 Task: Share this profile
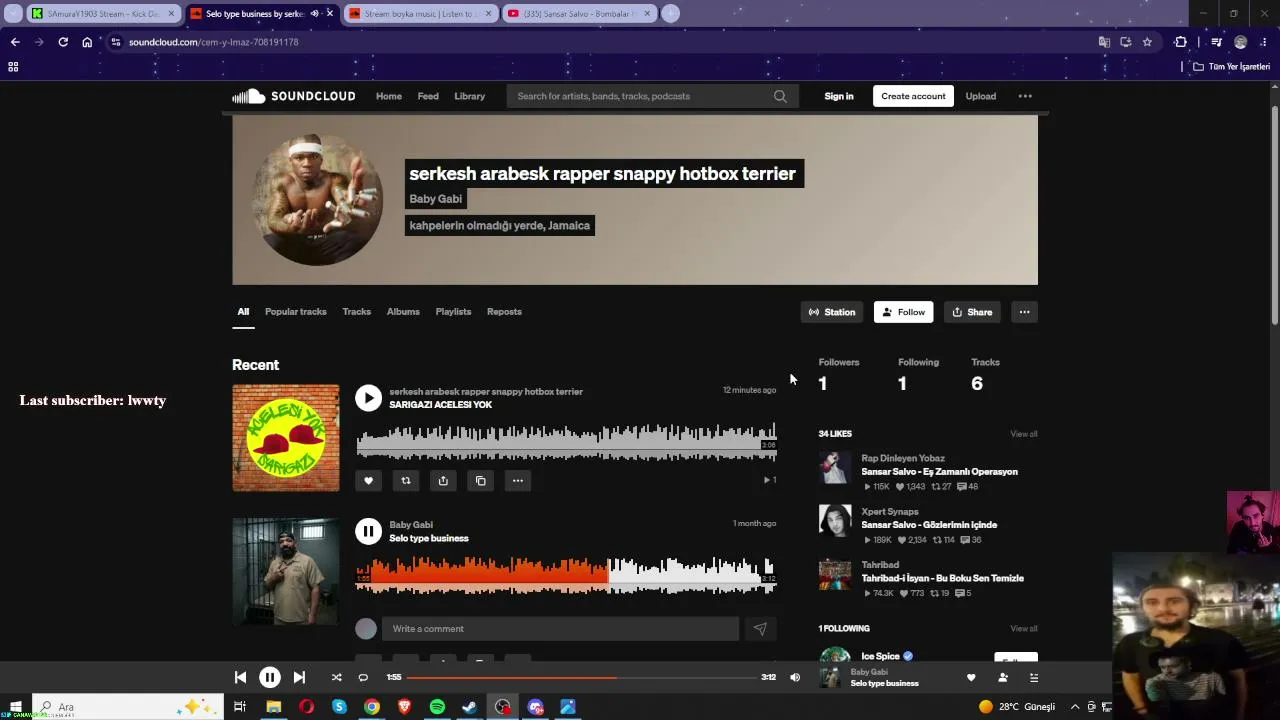coord(972,312)
